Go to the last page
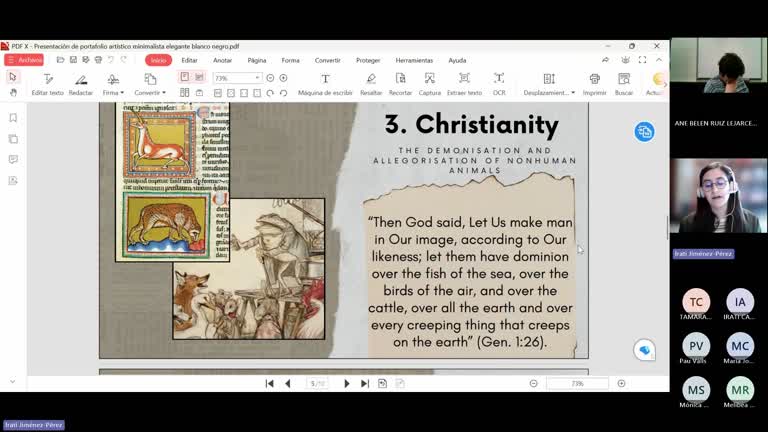 point(365,384)
